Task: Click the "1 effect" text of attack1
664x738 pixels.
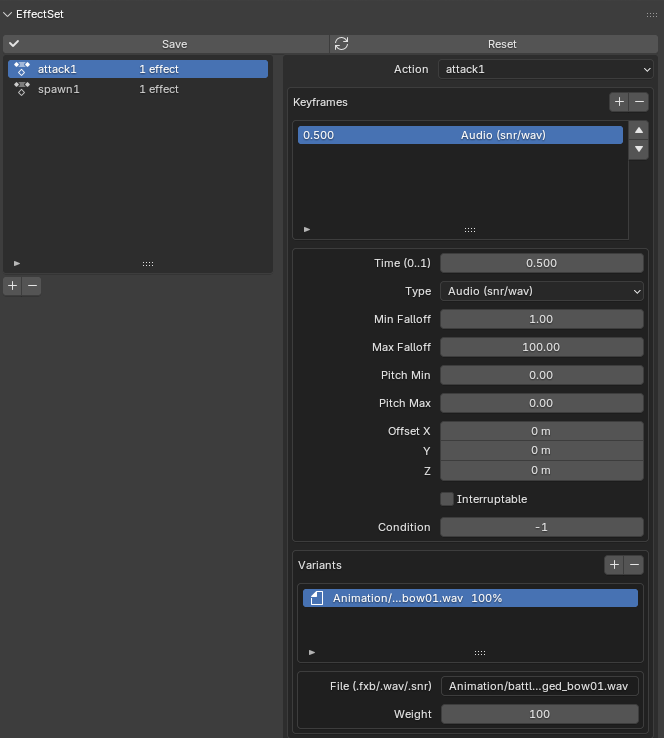Action: [159, 69]
